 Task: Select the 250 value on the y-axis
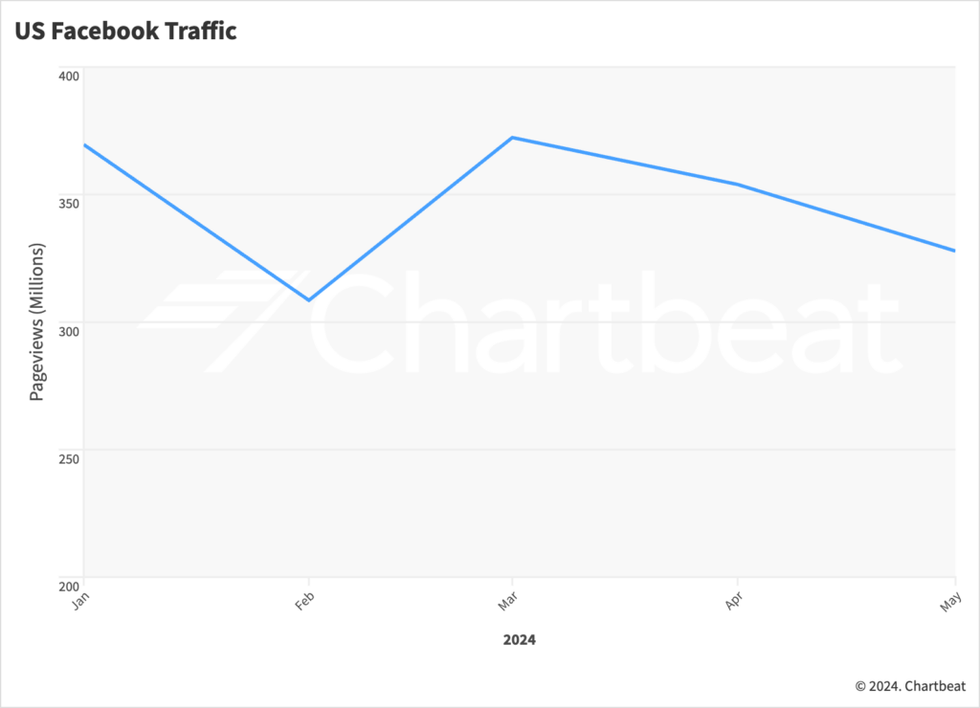click(68, 458)
